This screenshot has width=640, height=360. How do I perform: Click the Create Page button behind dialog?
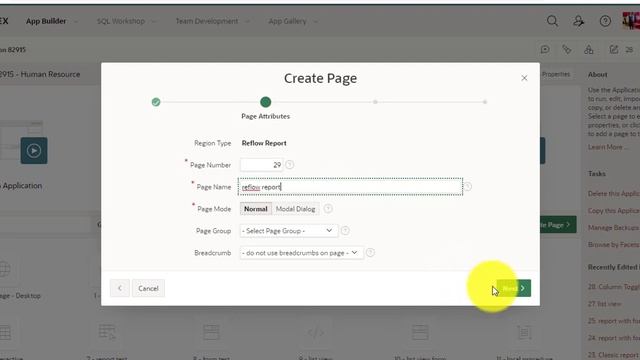[557, 224]
